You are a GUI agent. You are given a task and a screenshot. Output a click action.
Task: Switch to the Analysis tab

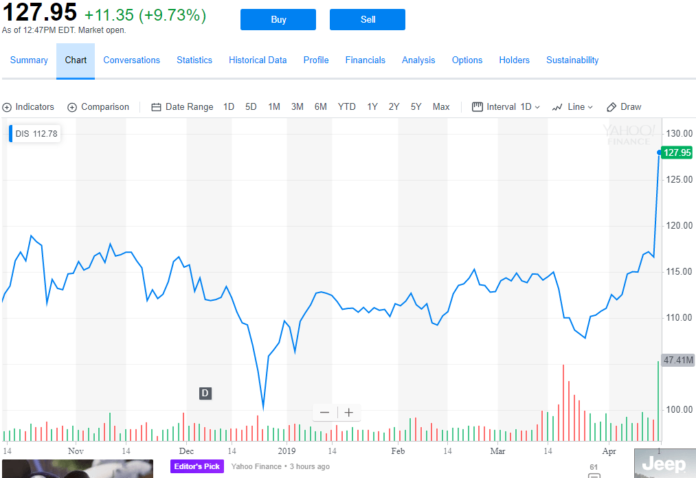pyautogui.click(x=419, y=60)
